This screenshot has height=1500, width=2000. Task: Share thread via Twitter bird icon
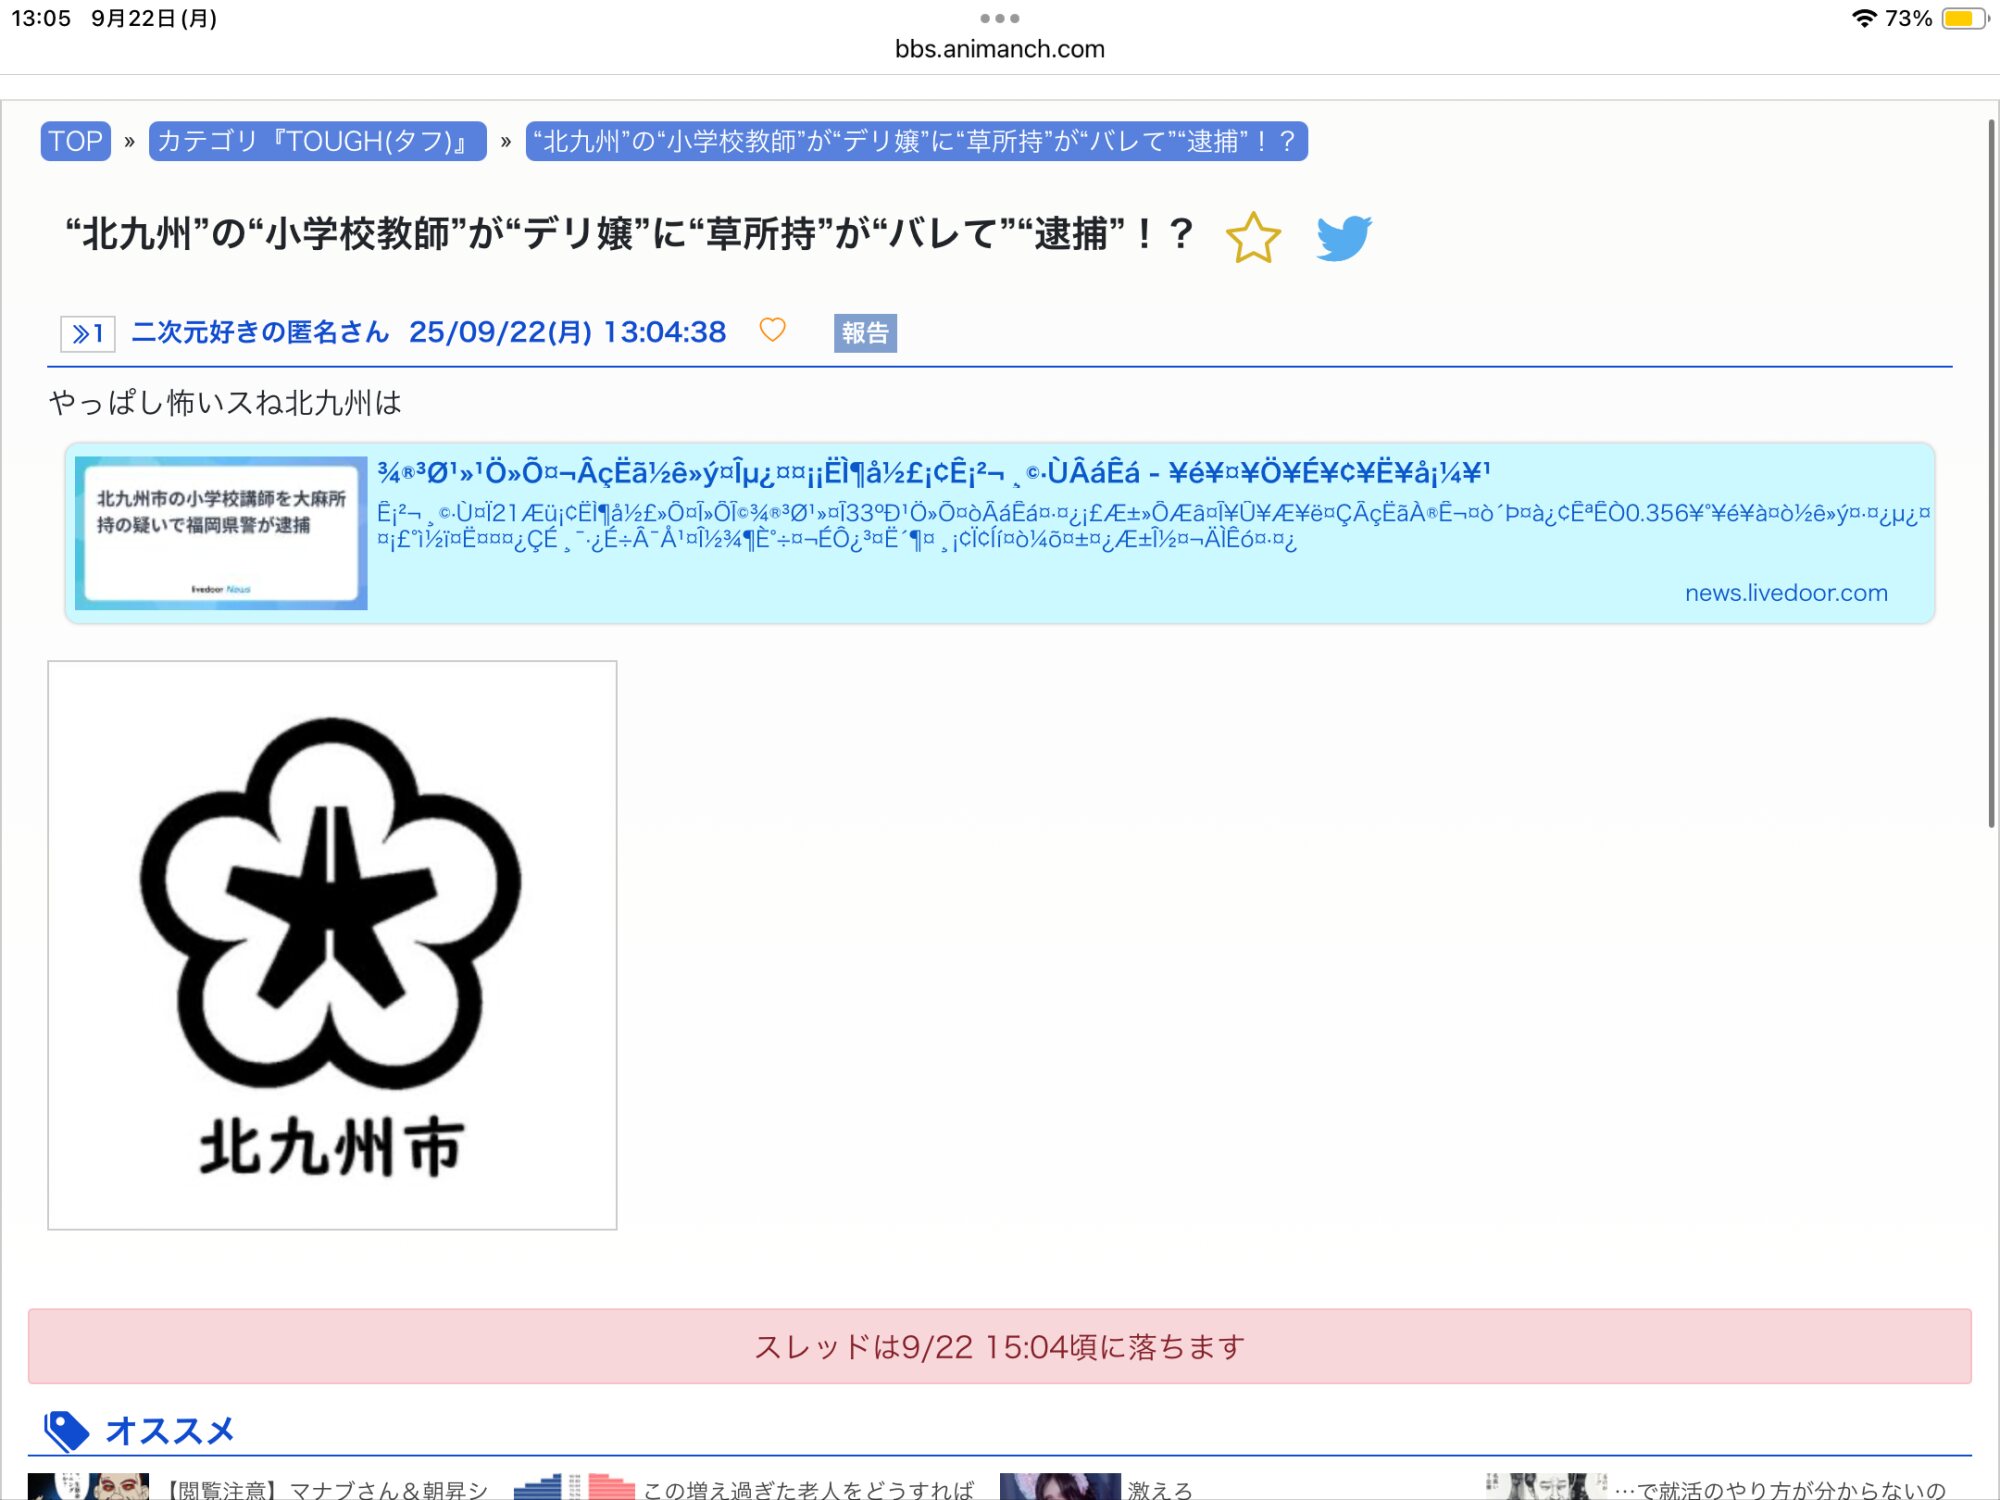tap(1343, 238)
